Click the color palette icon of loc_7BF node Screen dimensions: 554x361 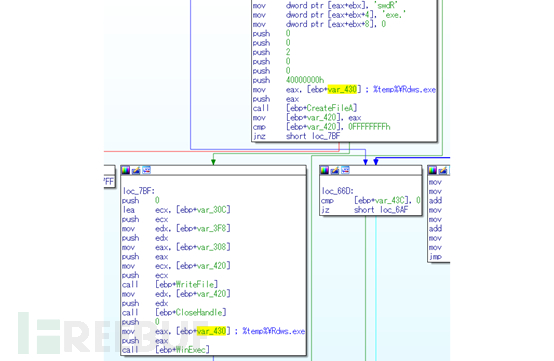coord(126,171)
